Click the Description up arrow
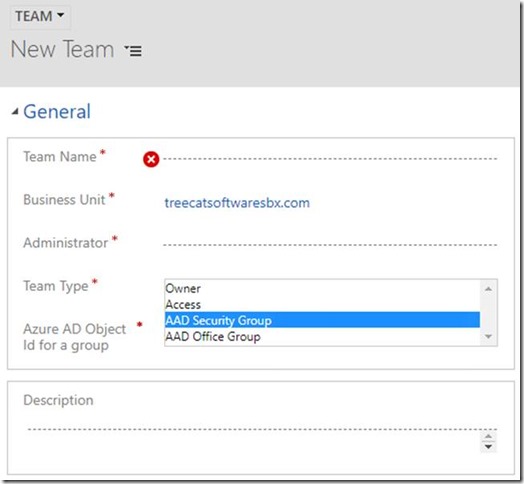This screenshot has width=524, height=484. tap(488, 436)
